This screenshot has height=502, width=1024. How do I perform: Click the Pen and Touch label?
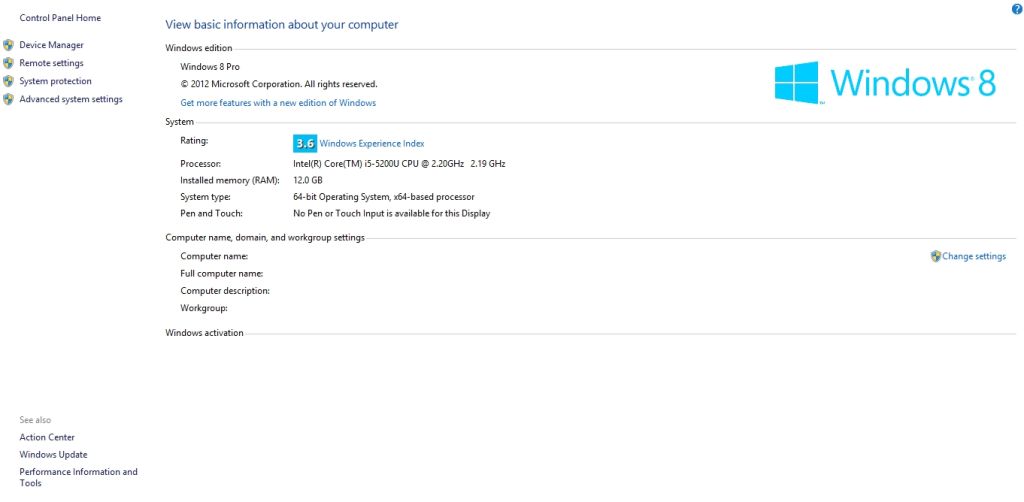click(211, 213)
